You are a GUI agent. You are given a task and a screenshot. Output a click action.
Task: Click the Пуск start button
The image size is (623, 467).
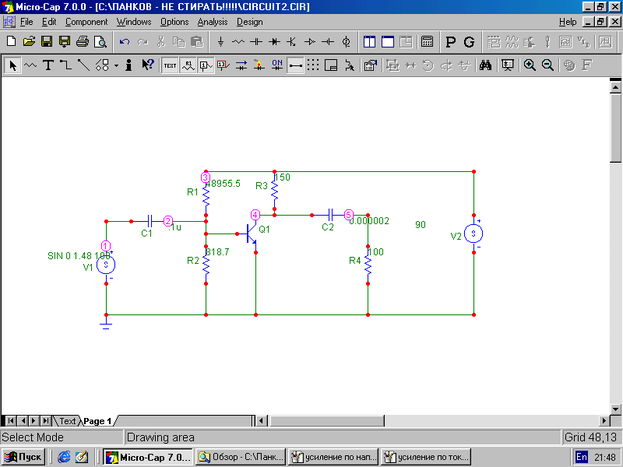tap(24, 457)
